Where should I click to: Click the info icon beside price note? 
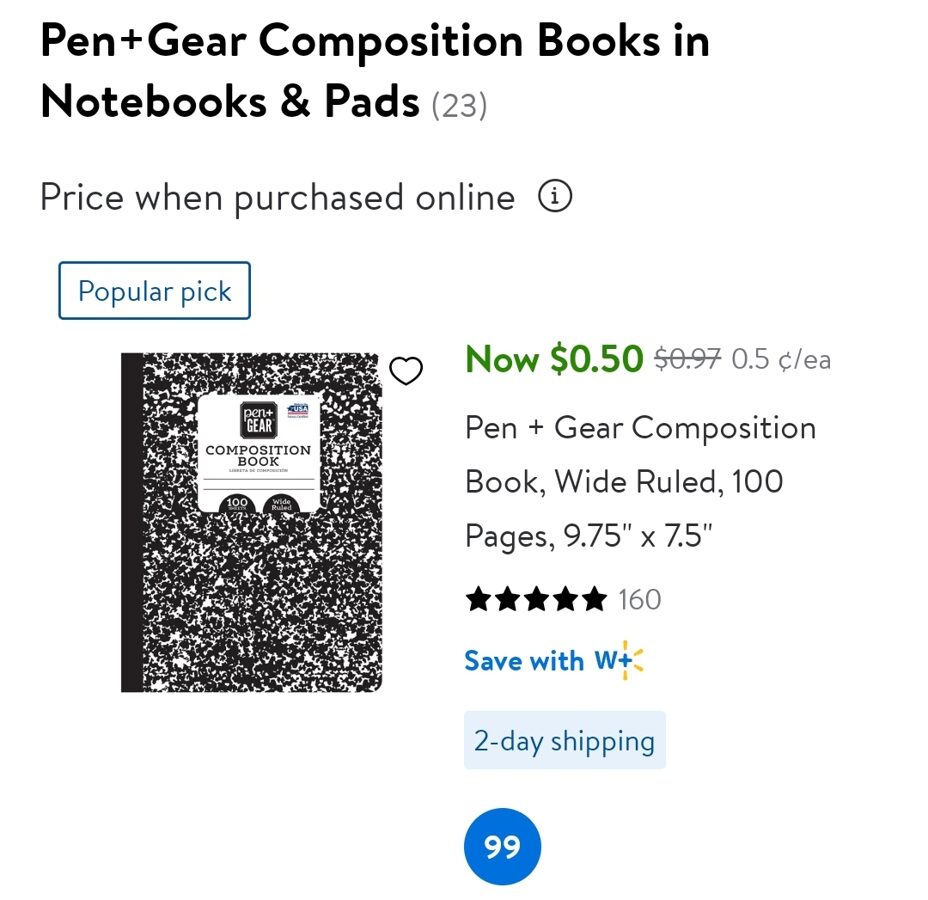[x=555, y=196]
